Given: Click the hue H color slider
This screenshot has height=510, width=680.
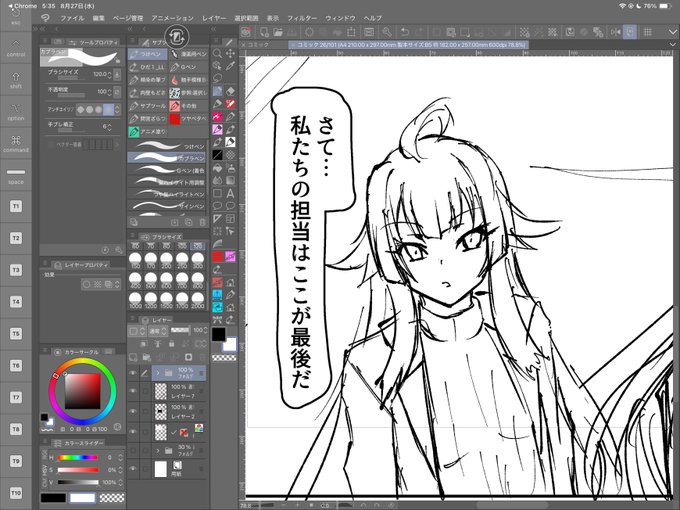Looking at the screenshot, I should 78,458.
